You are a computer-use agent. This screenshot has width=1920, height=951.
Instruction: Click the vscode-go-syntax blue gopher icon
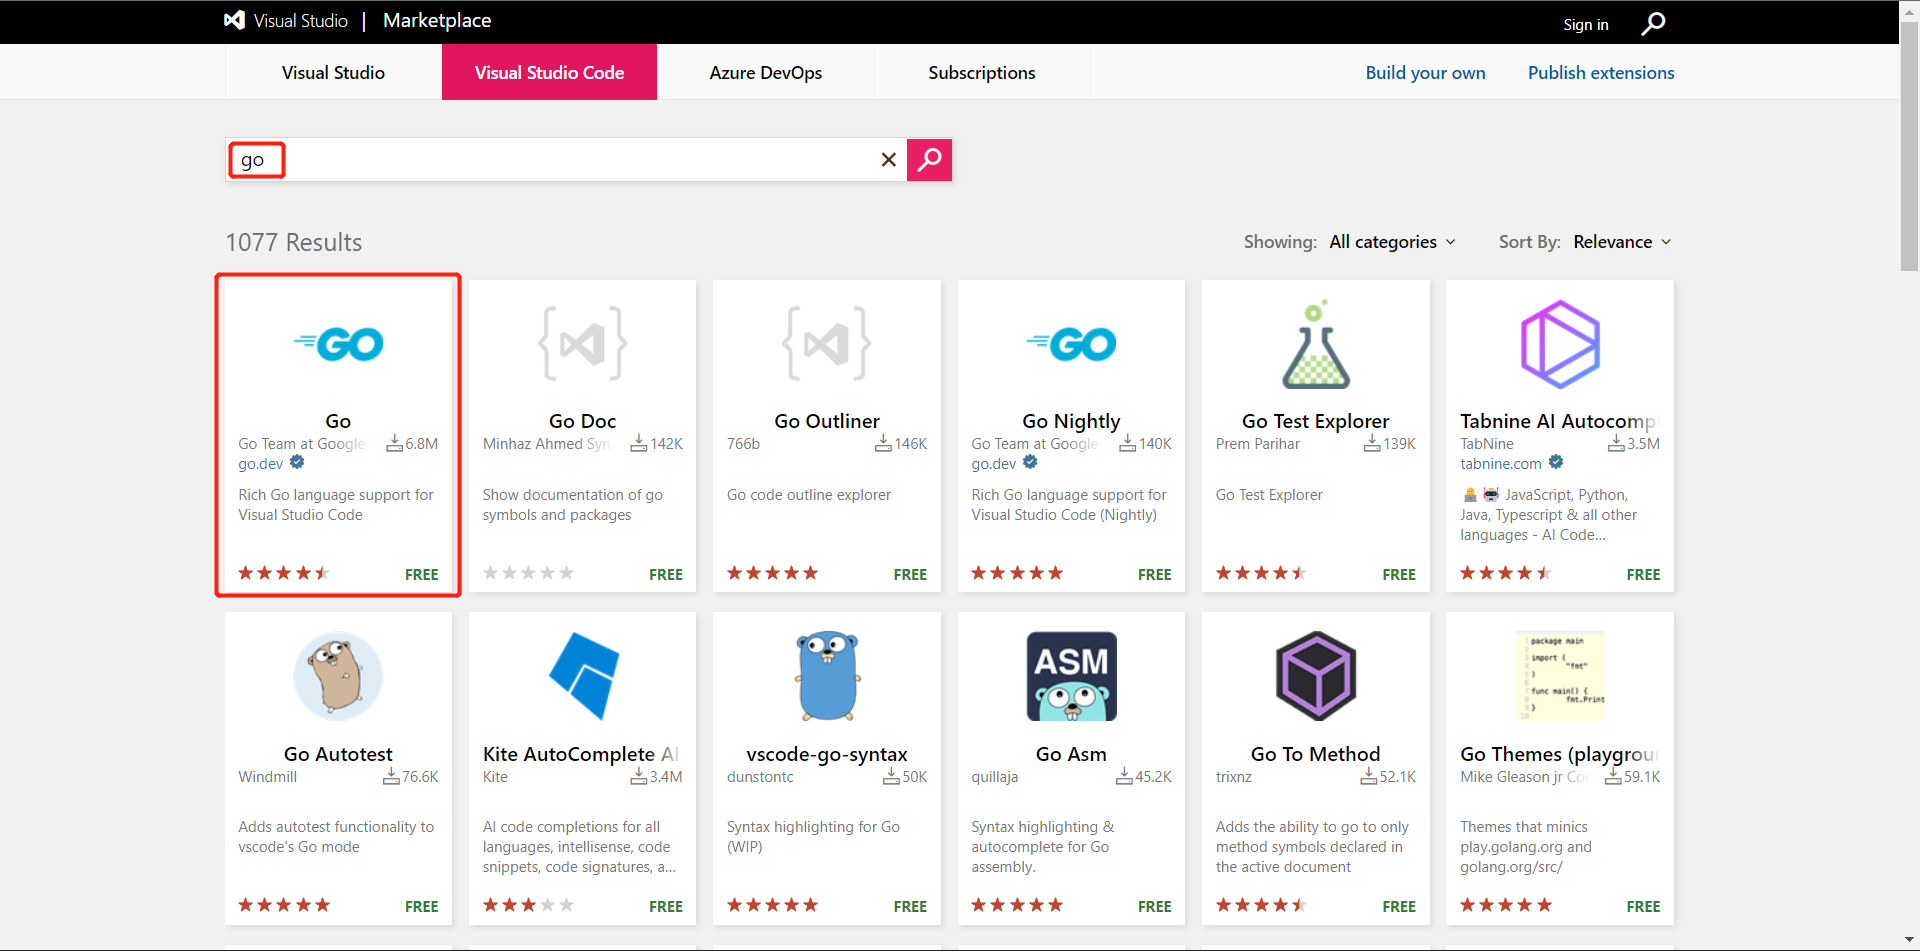(827, 676)
